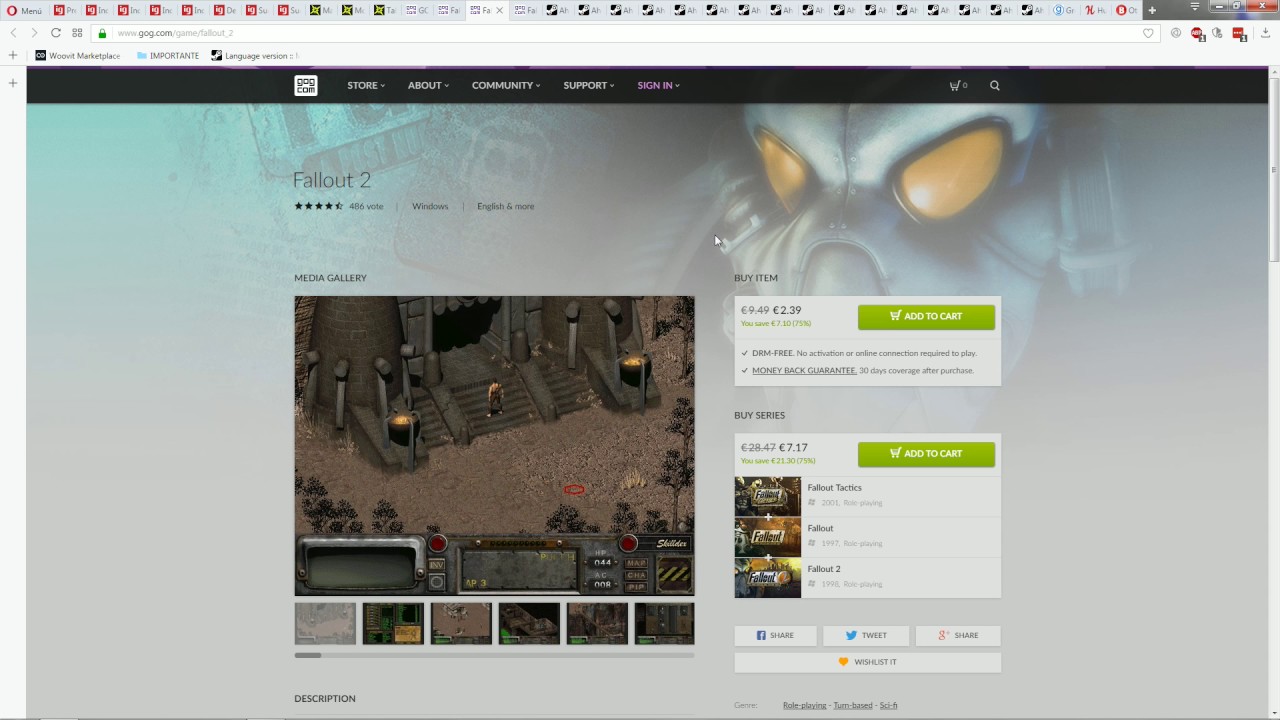Viewport: 1280px width, 720px height.
Task: Open the English & more languages list
Action: coord(505,206)
